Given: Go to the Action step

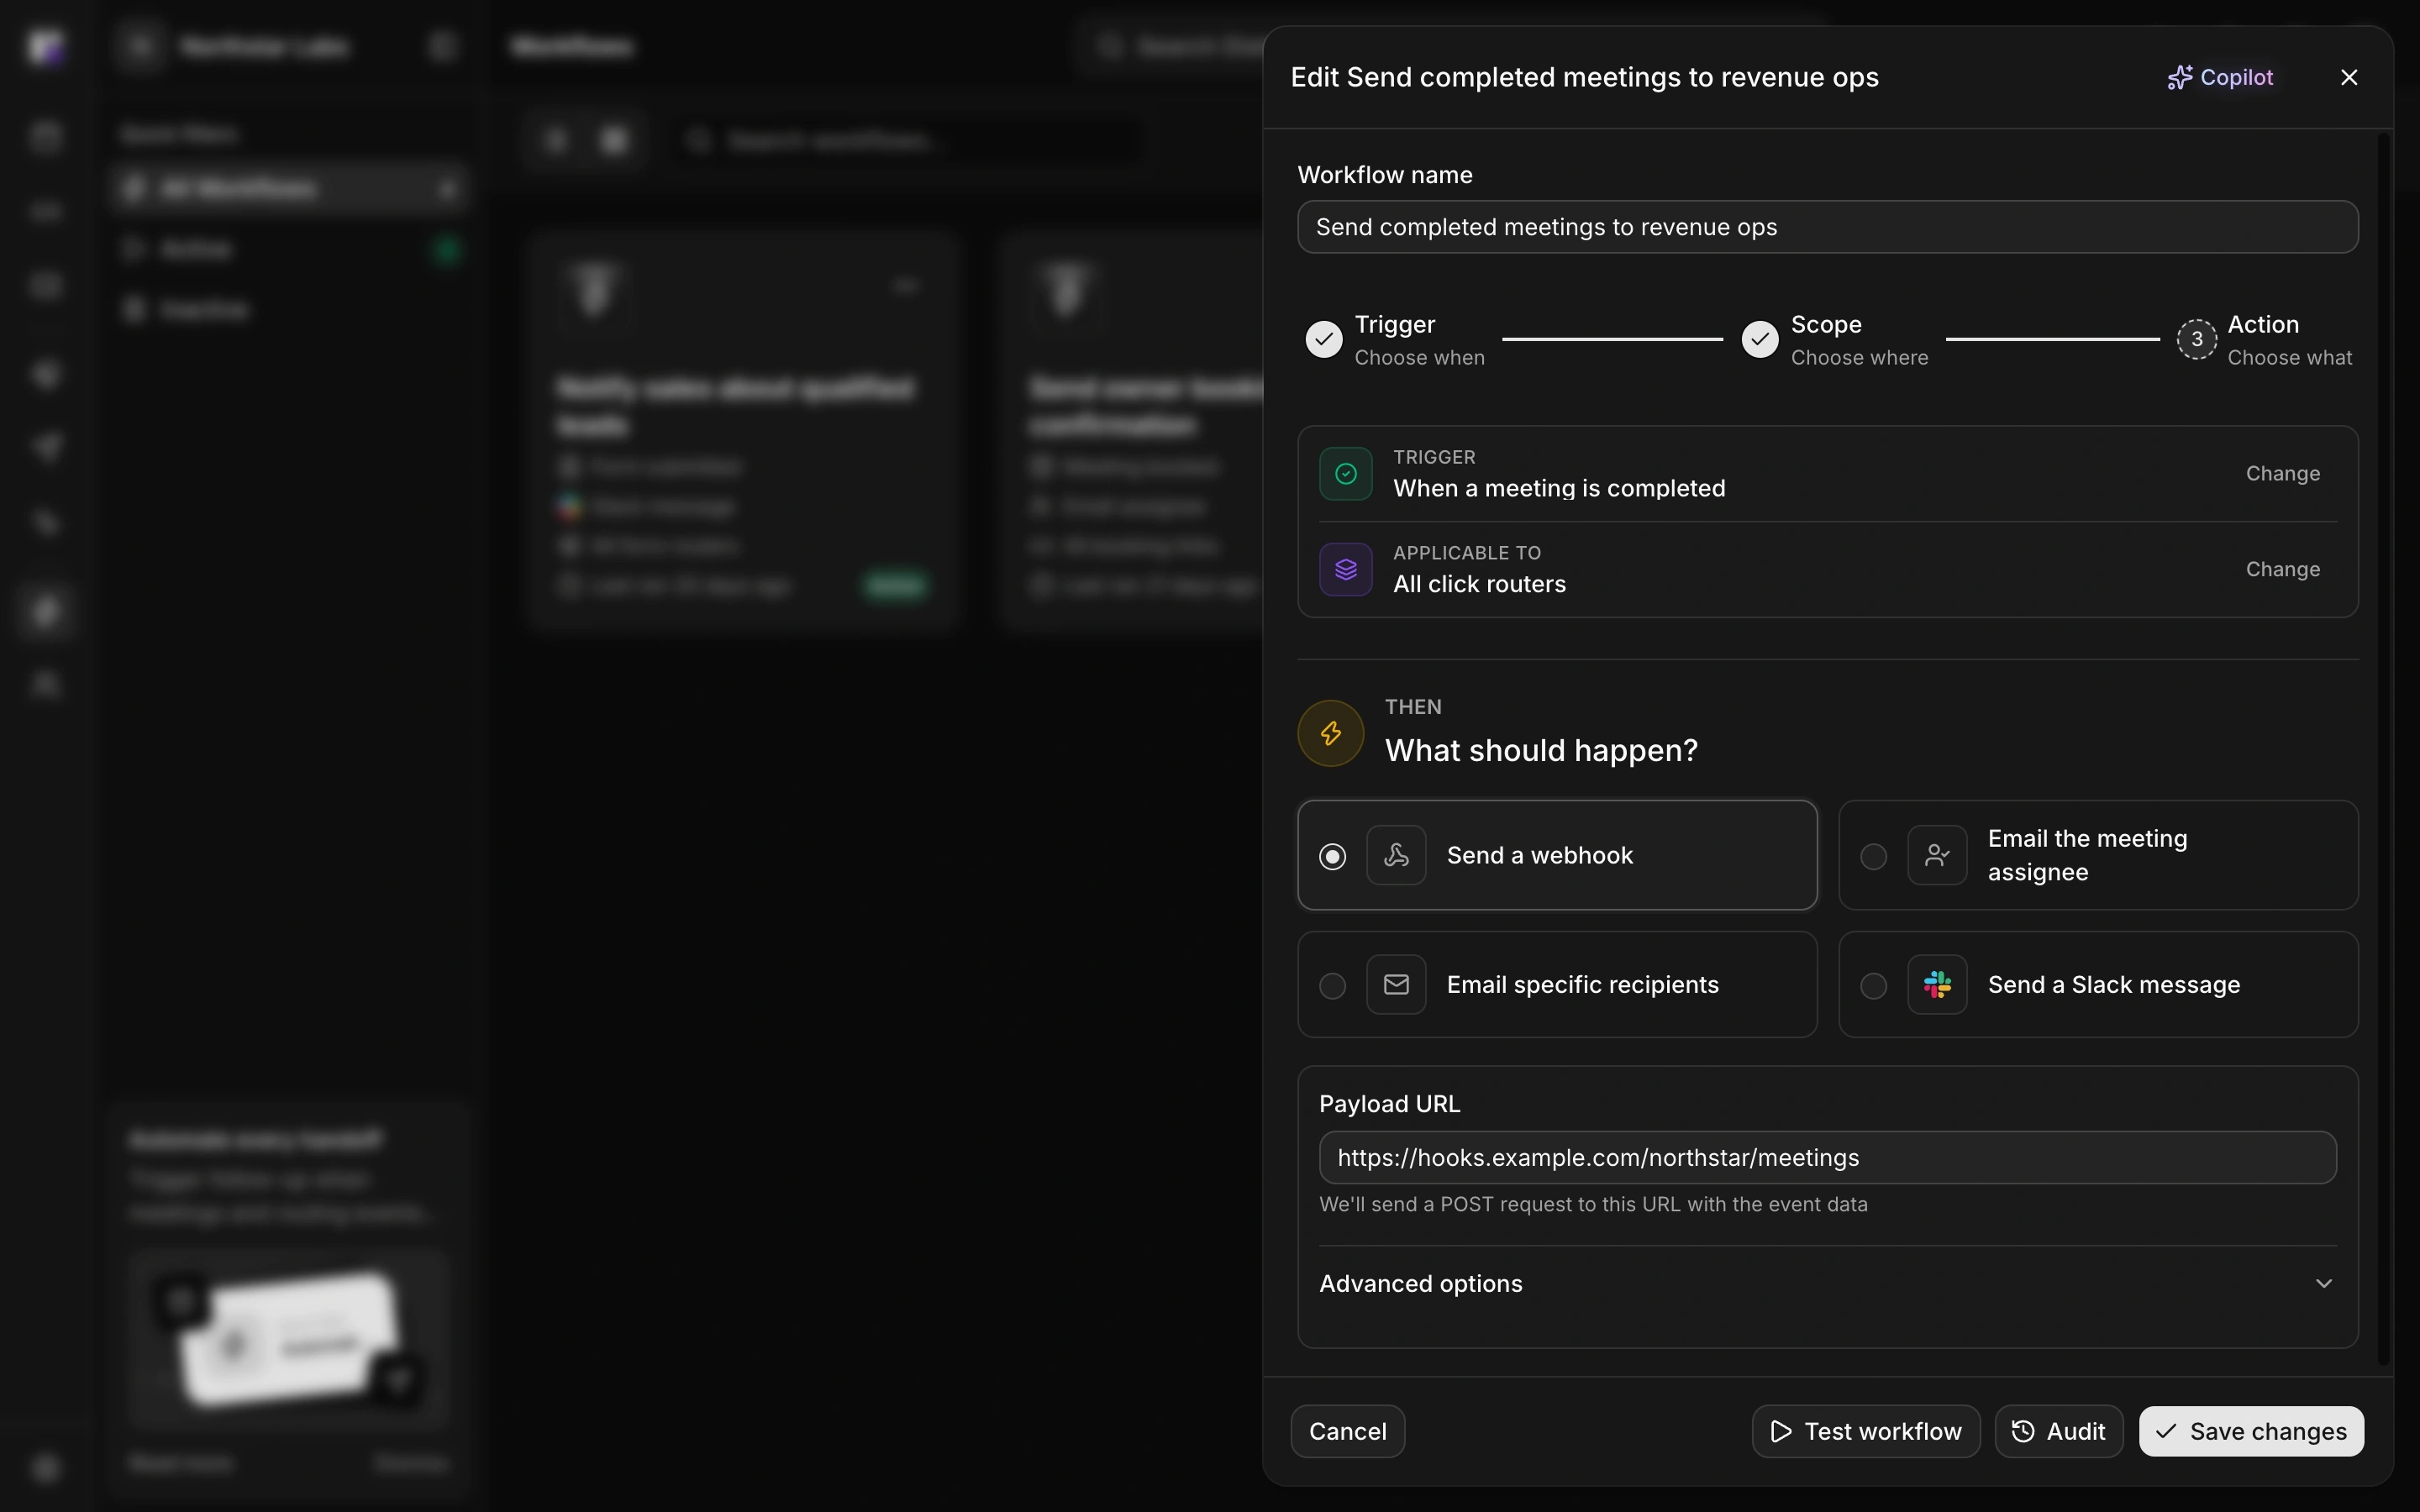Looking at the screenshot, I should point(2265,340).
